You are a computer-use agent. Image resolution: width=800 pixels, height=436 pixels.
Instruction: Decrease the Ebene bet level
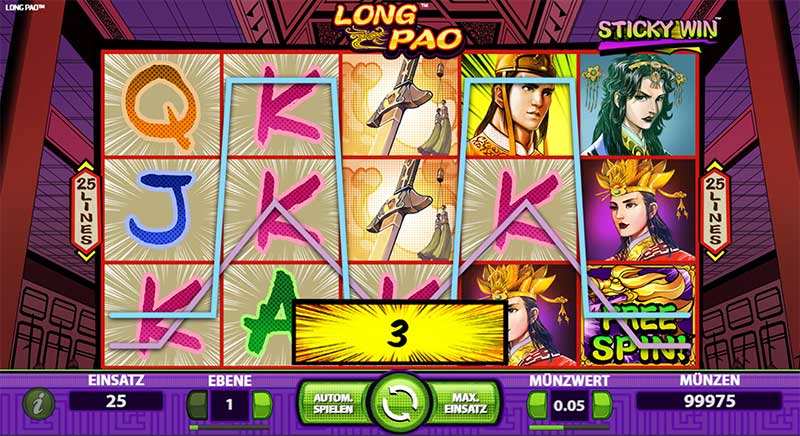point(197,405)
